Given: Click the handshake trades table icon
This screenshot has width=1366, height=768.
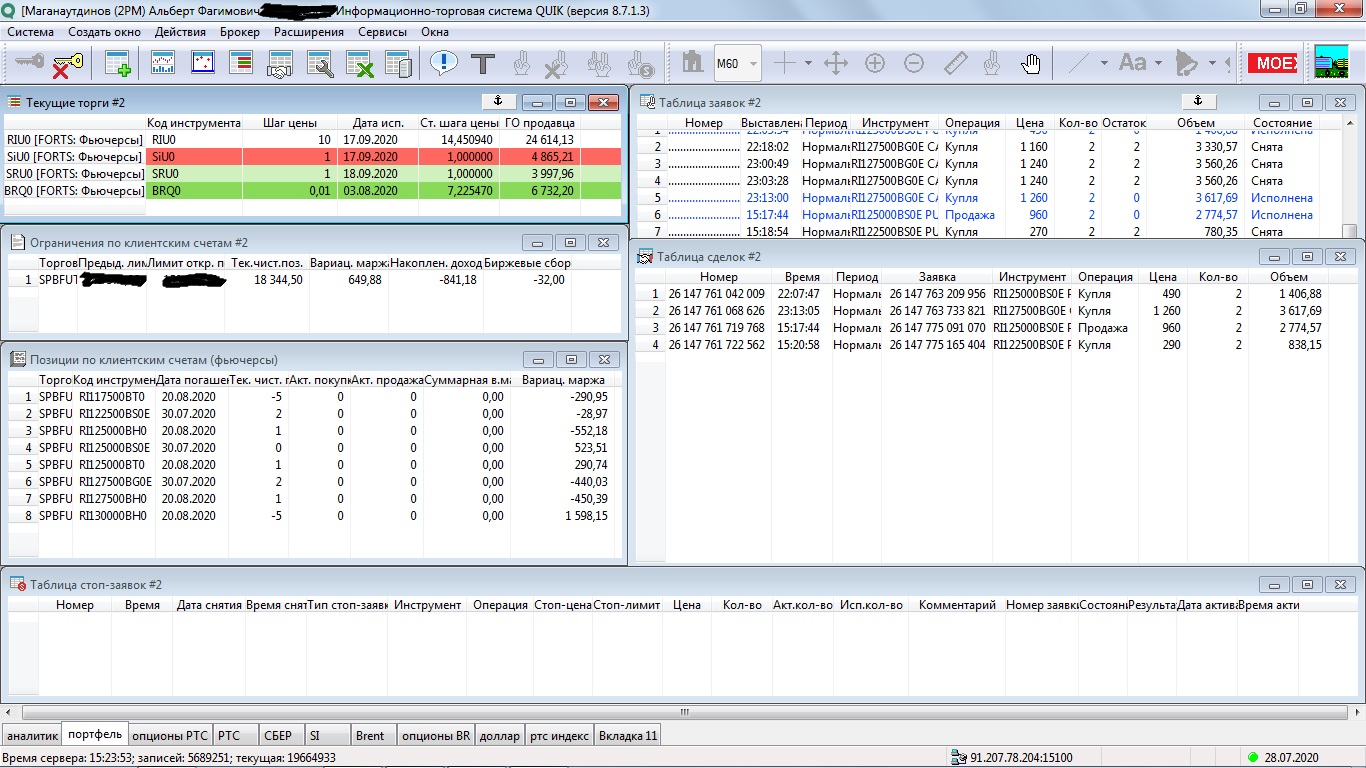Looking at the screenshot, I should (279, 64).
